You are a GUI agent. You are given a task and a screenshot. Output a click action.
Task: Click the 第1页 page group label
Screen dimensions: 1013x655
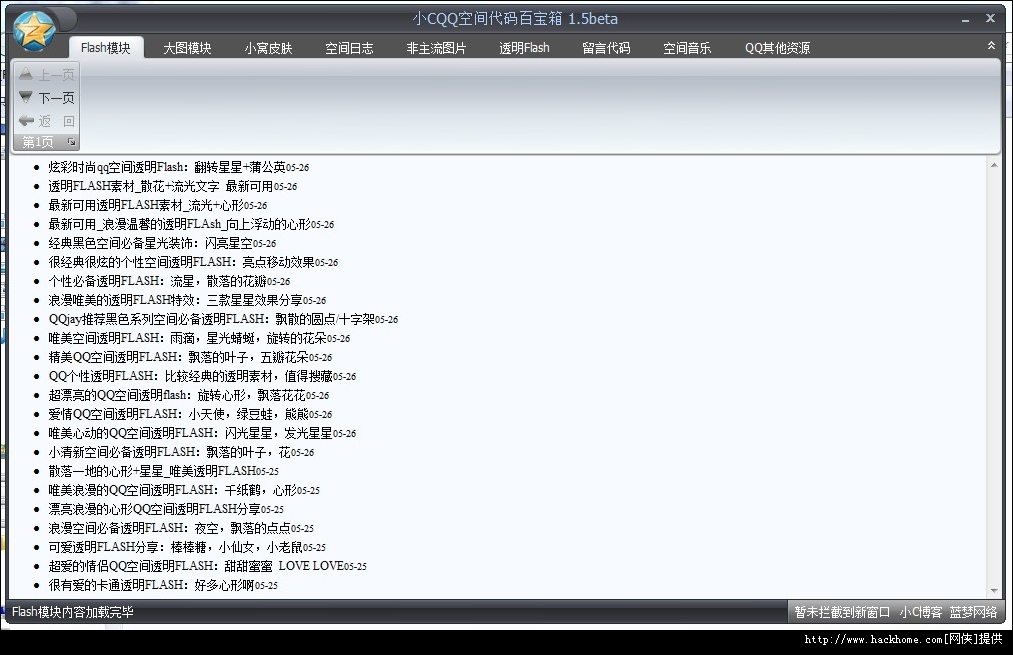click(x=38, y=142)
